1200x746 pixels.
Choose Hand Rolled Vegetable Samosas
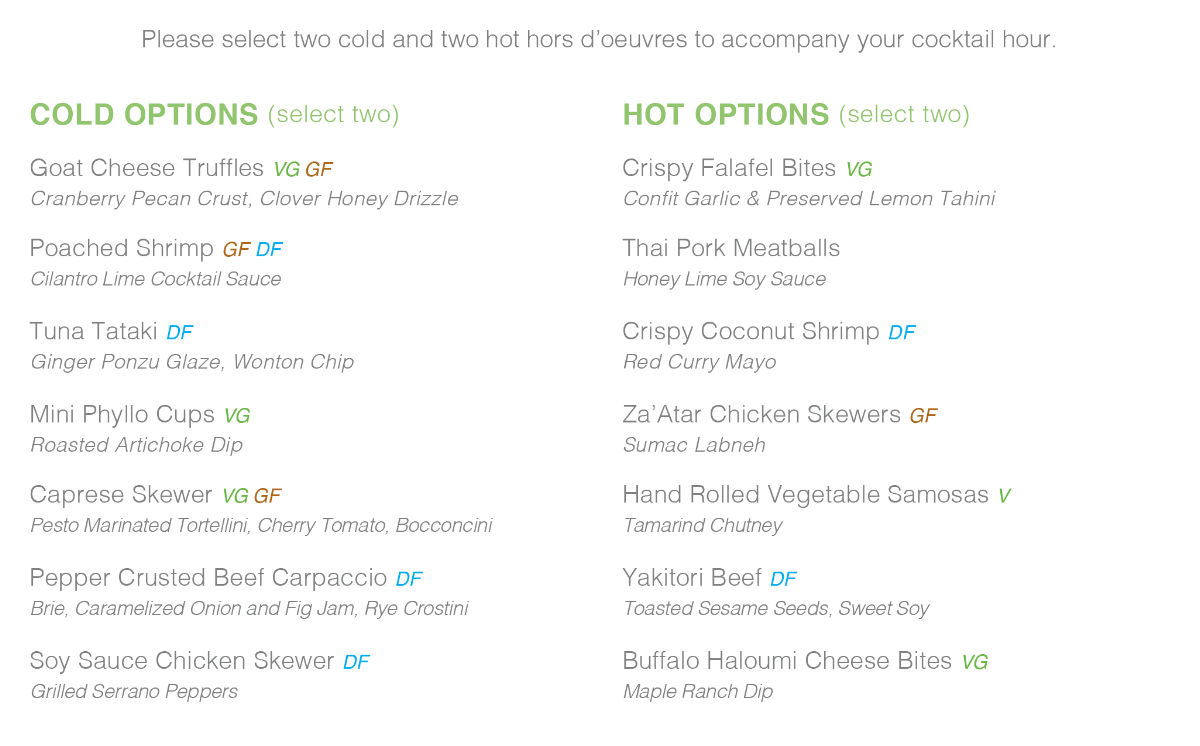[x=805, y=495]
